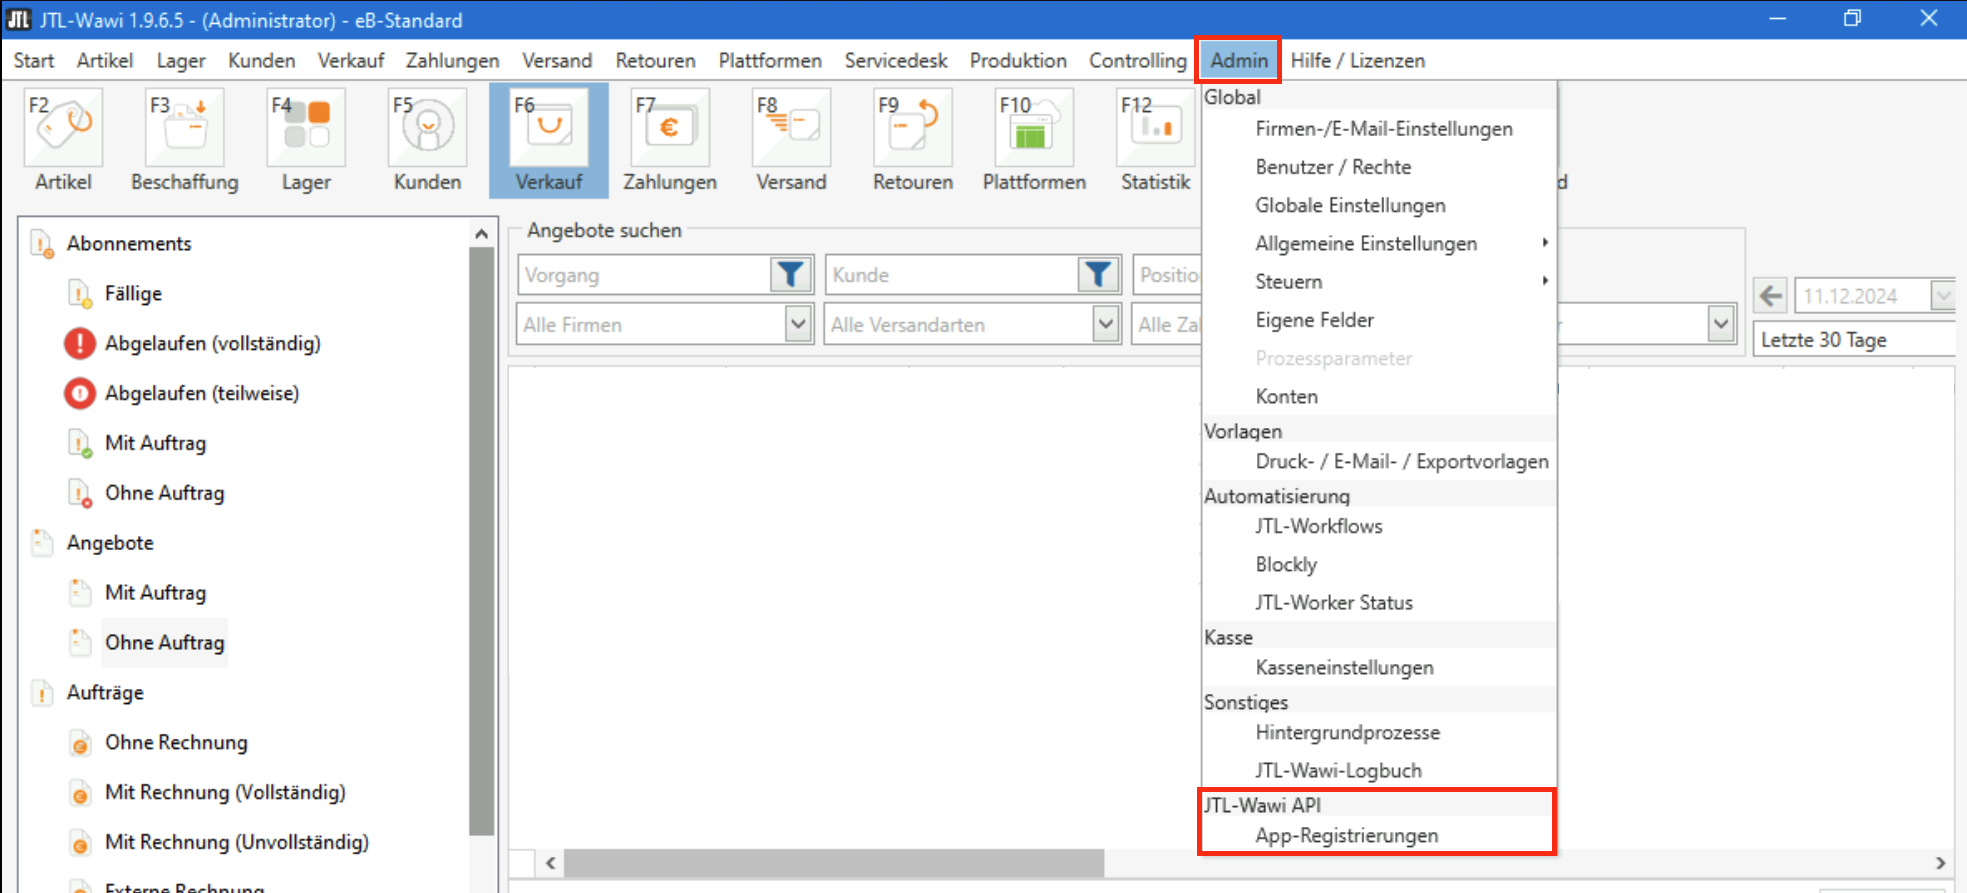Screen dimensions: 1967x893
Task: Open the Hilfe / Lizenzen menu
Action: click(1357, 60)
